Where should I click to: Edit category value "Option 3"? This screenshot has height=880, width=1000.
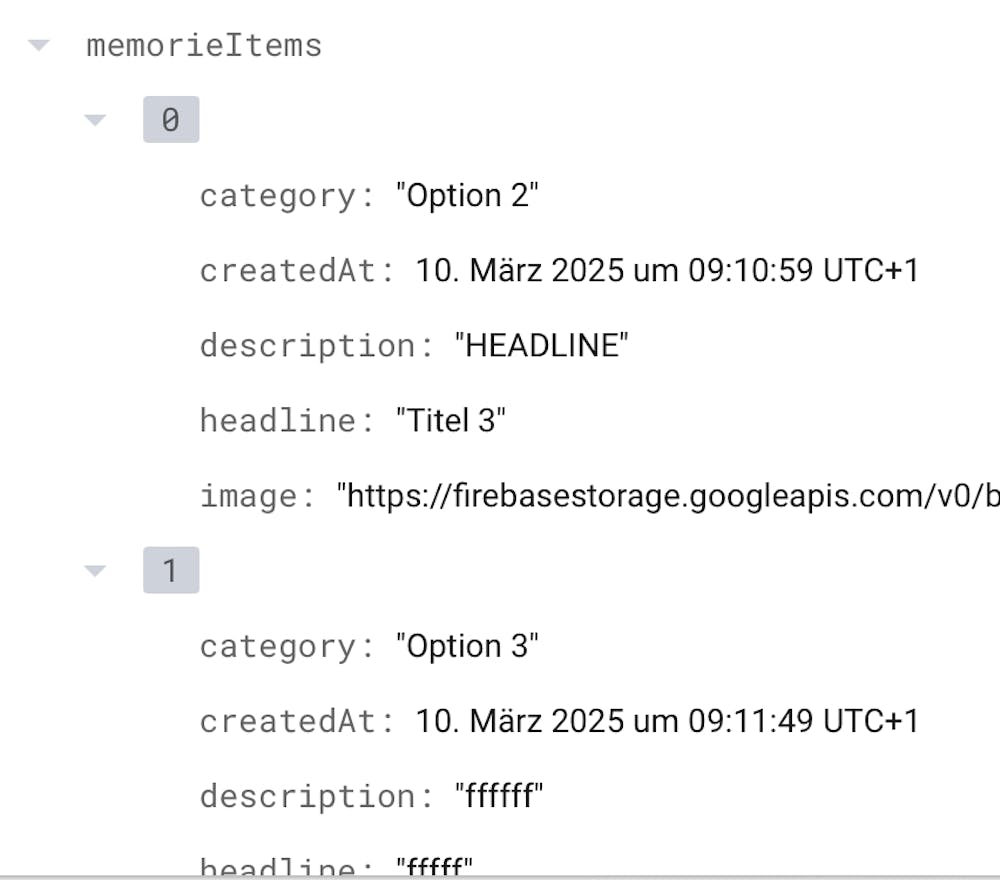click(x=467, y=646)
